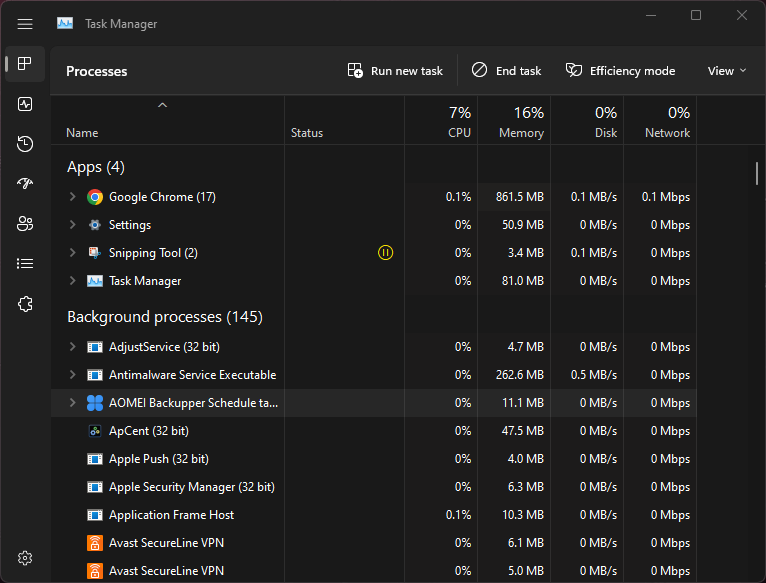Open the Details page in sidebar
This screenshot has height=583, width=766.
click(25, 264)
